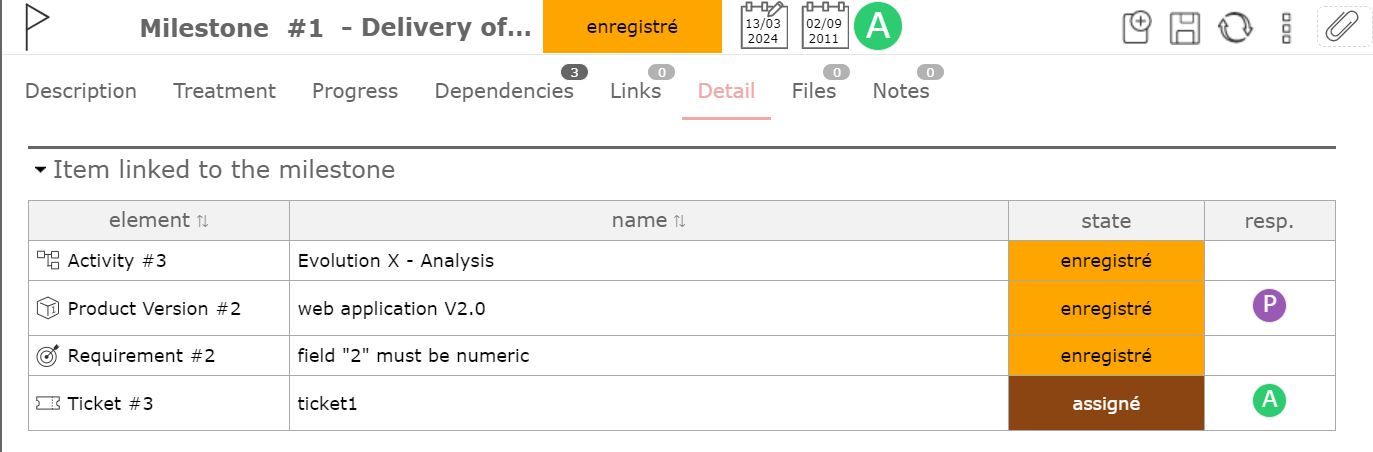Save the milestone with floppy disk icon
This screenshot has height=452, width=1373.
(1185, 27)
